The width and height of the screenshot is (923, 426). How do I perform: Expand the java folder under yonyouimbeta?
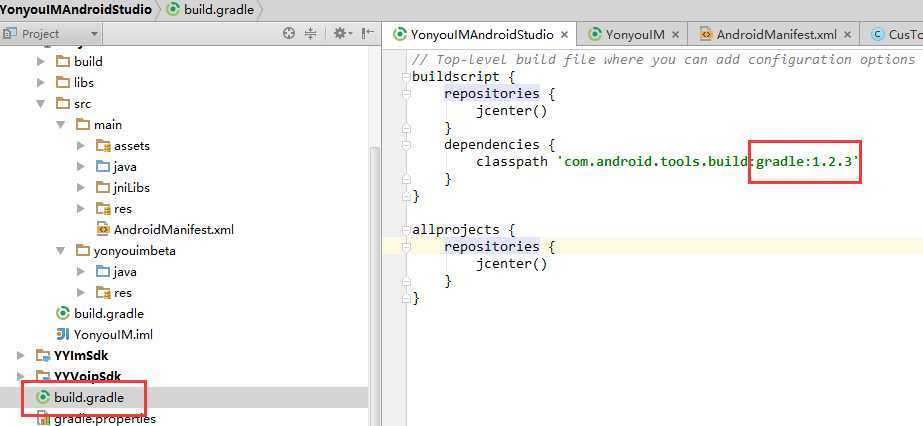[81, 272]
